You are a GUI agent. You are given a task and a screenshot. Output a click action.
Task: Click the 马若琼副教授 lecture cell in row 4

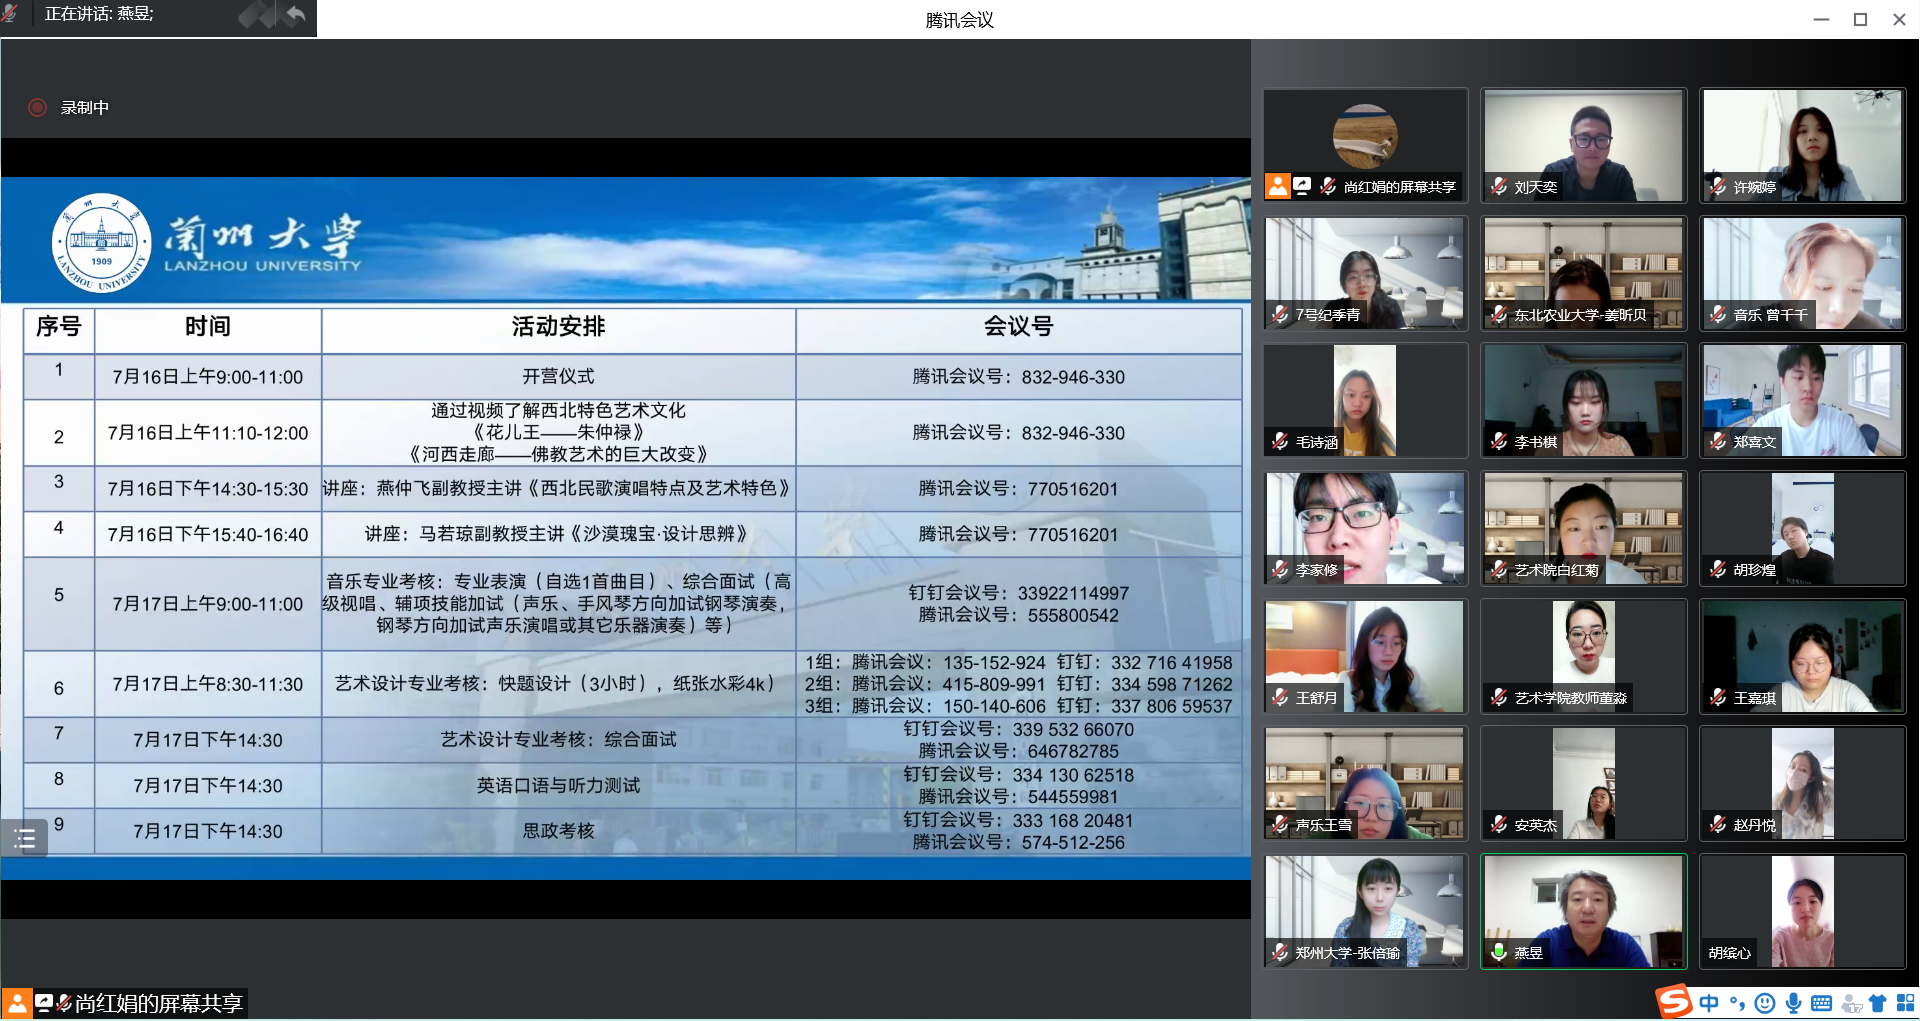point(558,534)
